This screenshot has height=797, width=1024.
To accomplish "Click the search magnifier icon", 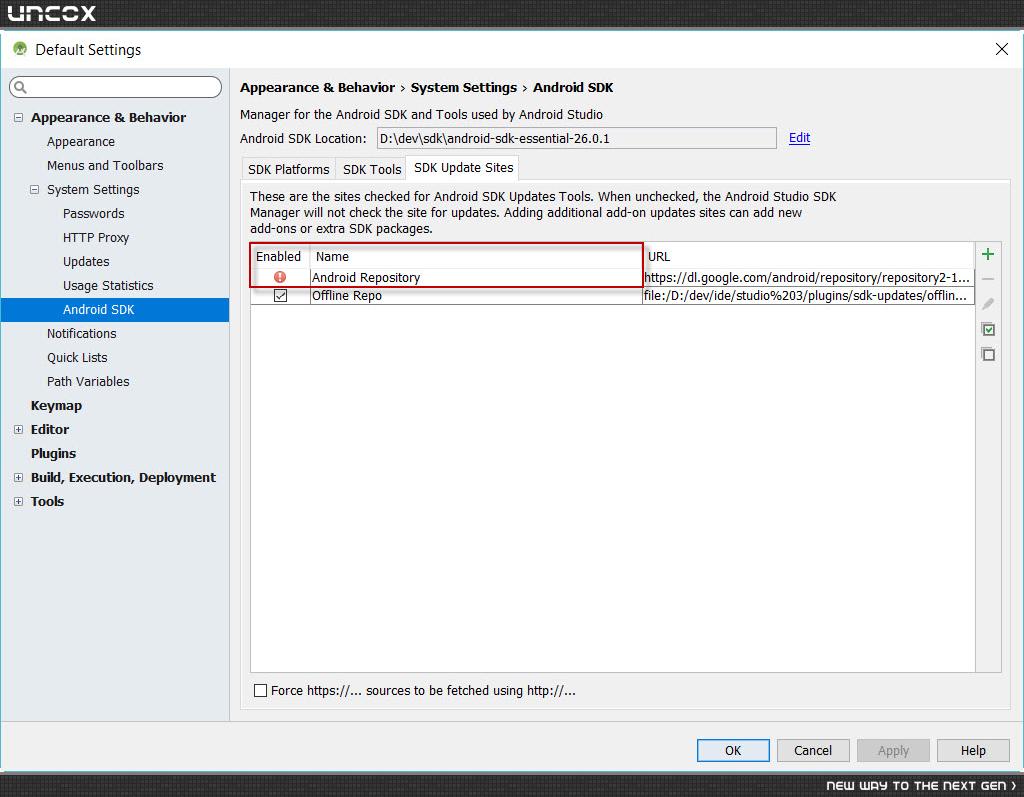I will 20,87.
